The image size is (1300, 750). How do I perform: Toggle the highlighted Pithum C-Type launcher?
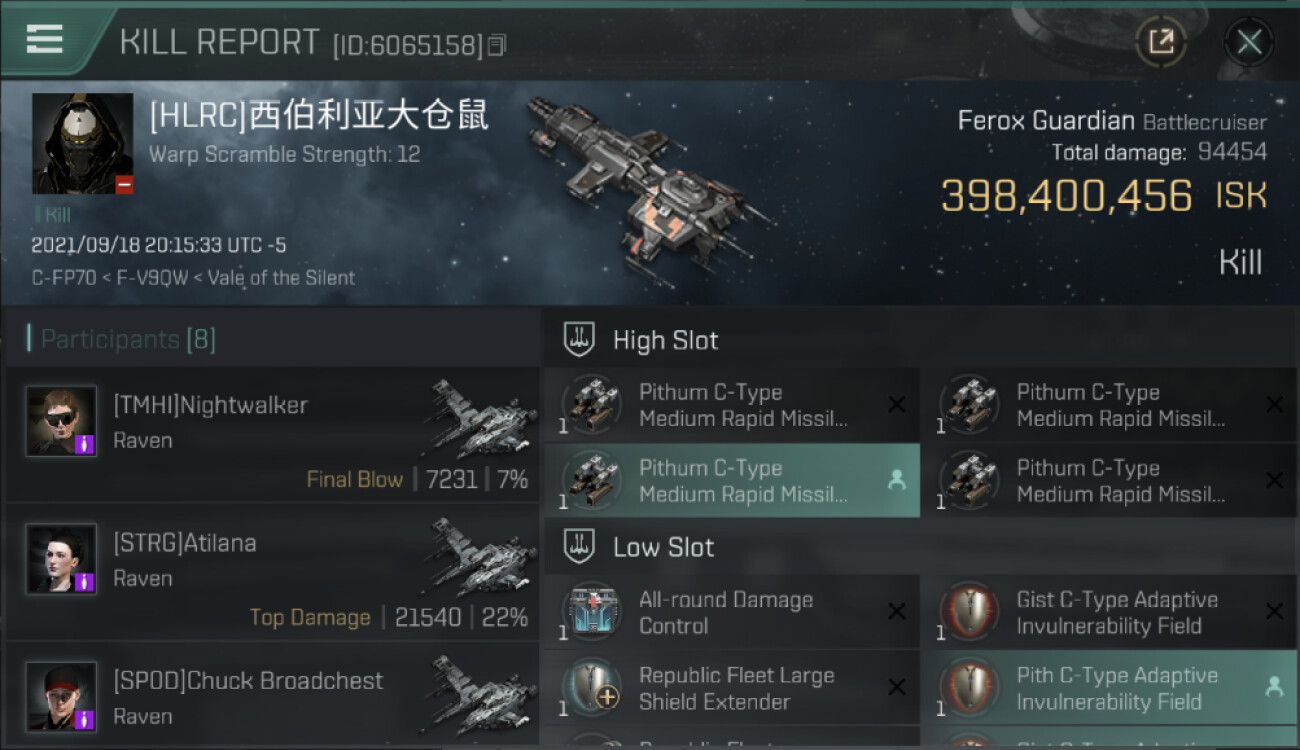coord(732,481)
